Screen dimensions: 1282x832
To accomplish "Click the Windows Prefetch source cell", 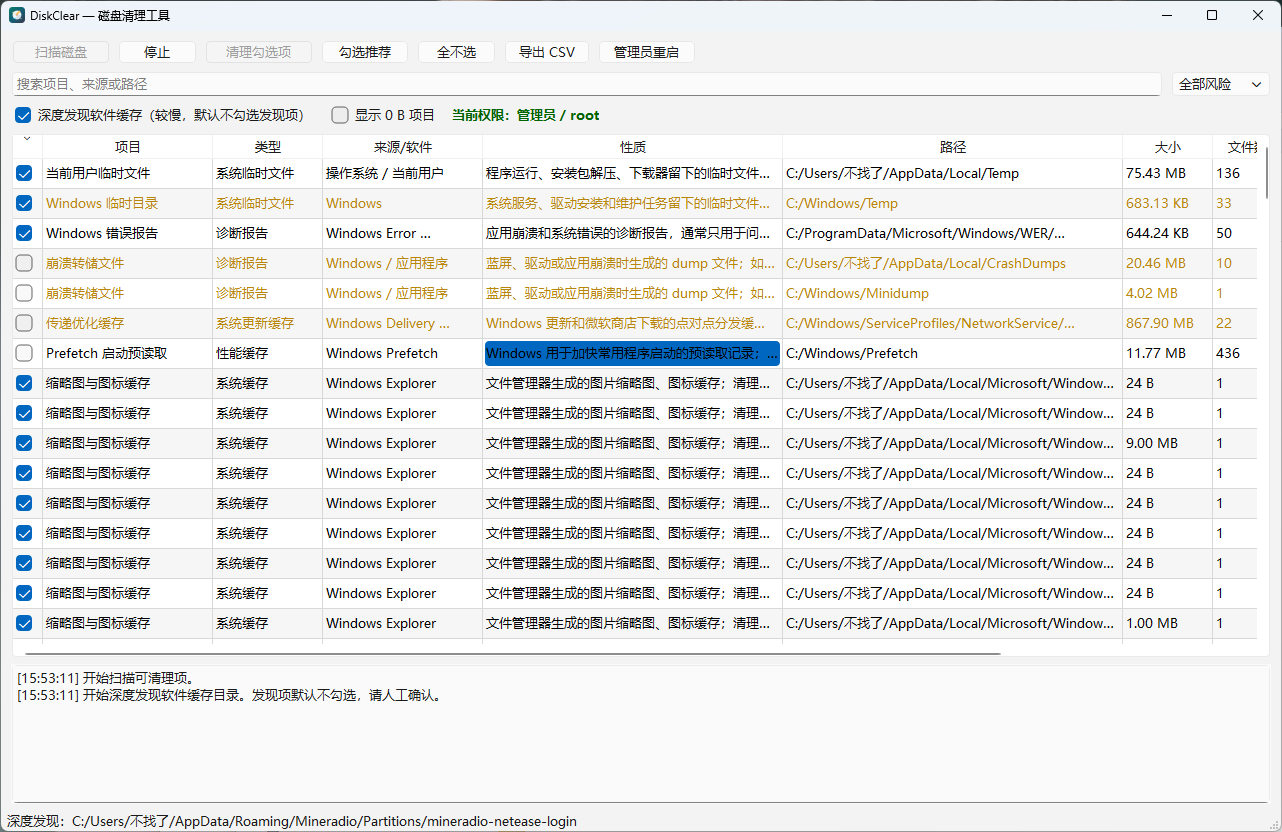I will pos(403,353).
